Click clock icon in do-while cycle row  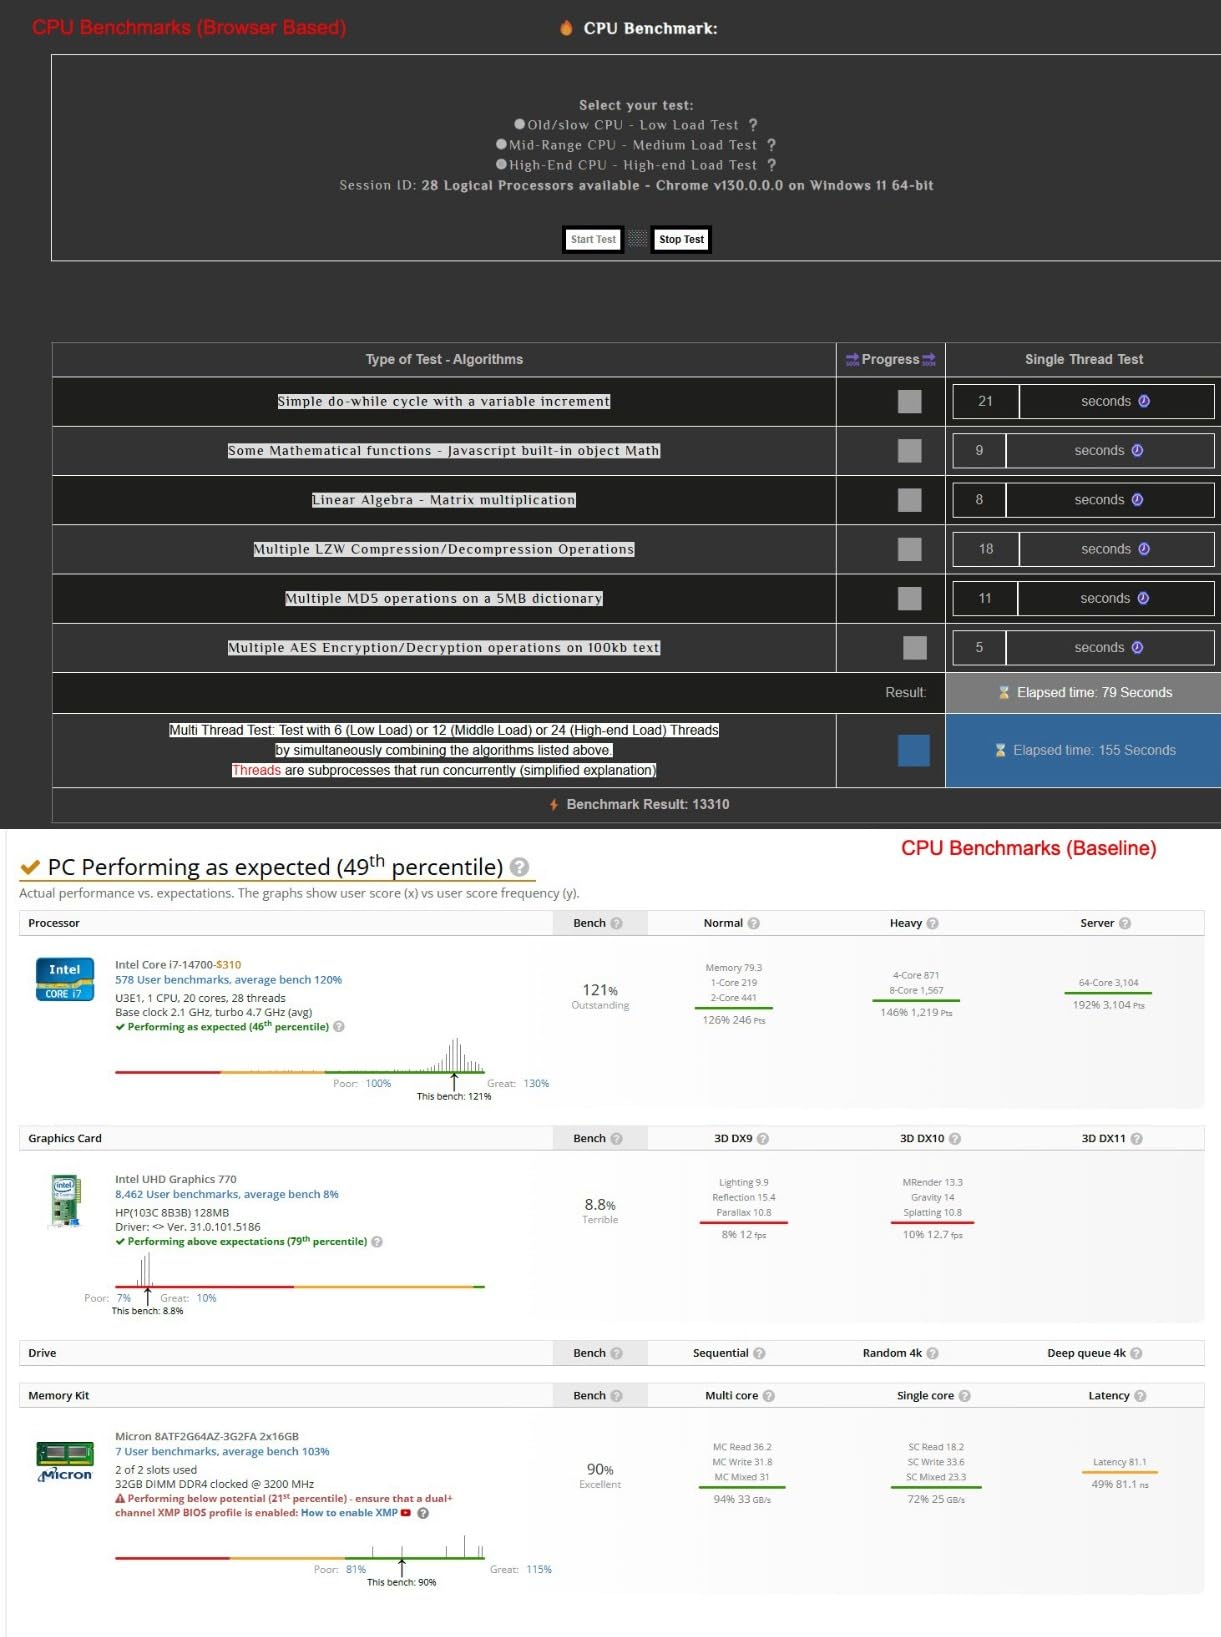point(1144,401)
